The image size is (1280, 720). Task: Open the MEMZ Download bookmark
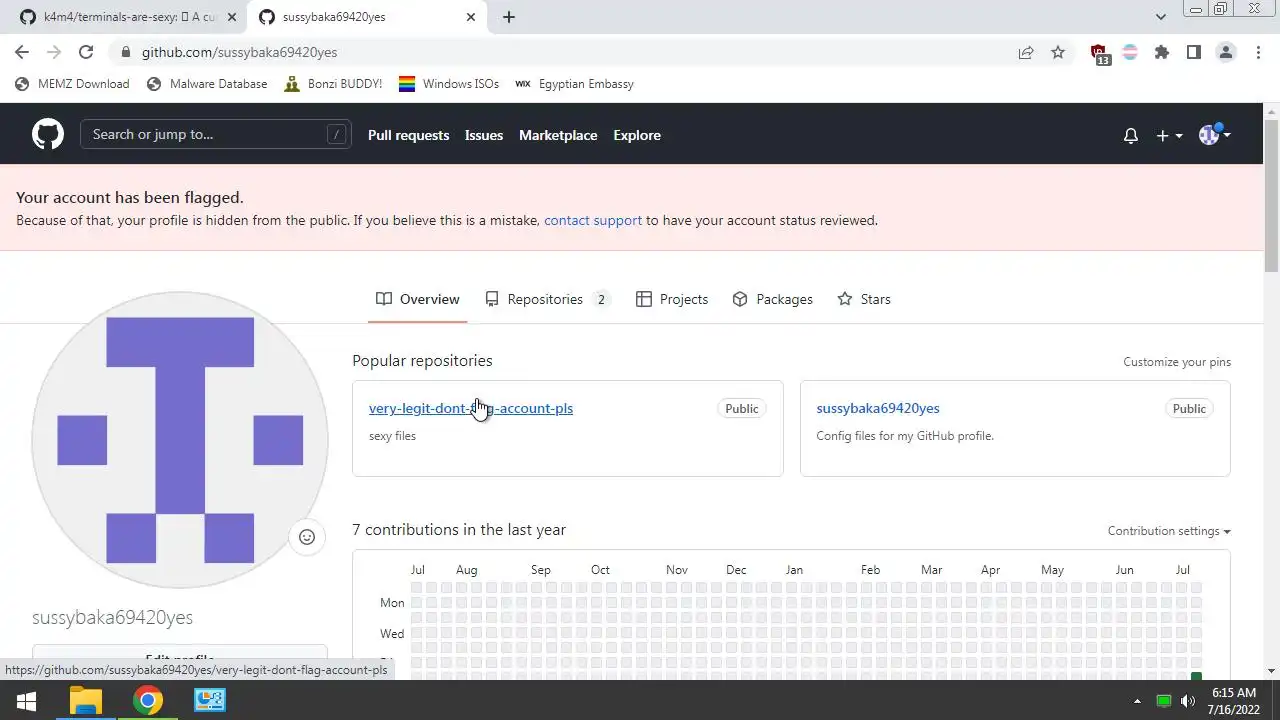[x=73, y=84]
